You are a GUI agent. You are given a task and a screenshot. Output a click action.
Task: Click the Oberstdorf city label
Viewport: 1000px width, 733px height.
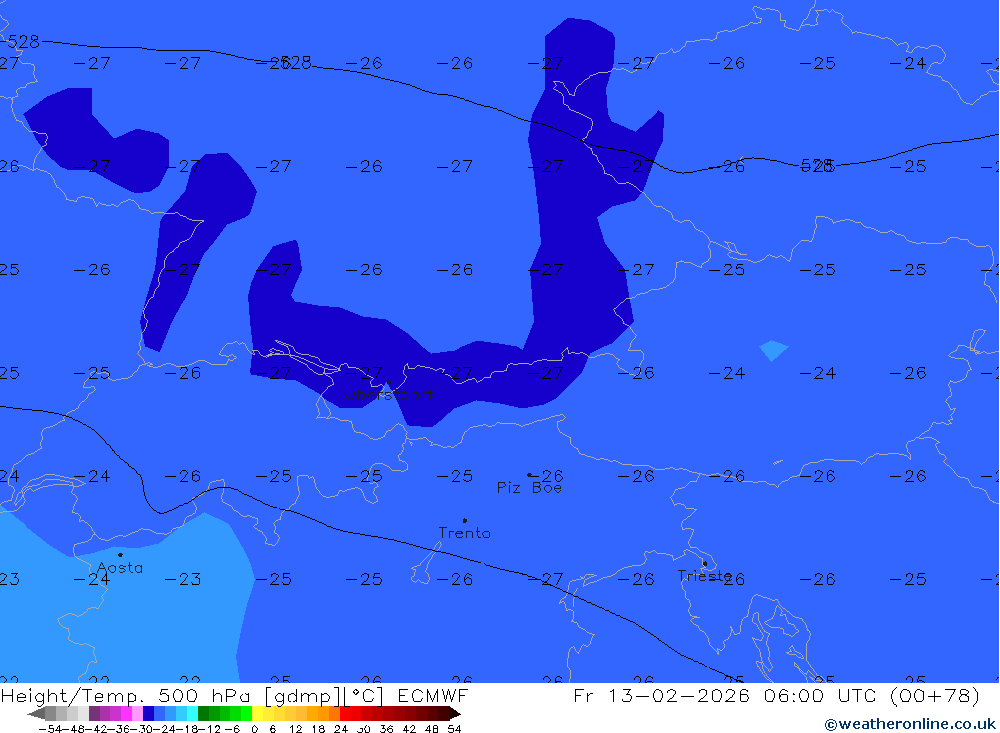[389, 395]
